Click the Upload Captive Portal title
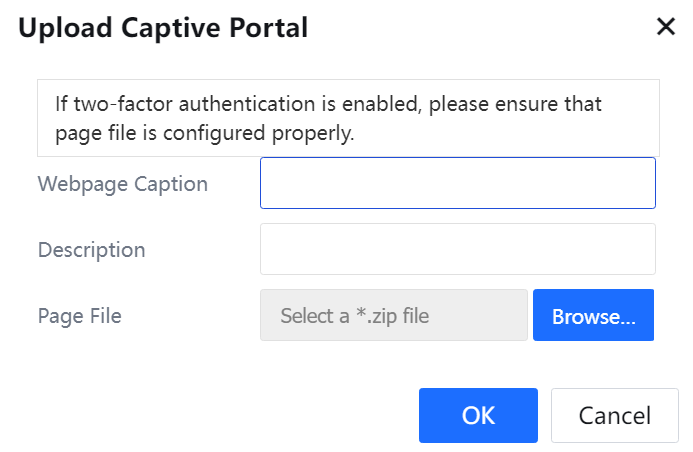Viewport: 693px width, 452px height. click(x=163, y=28)
